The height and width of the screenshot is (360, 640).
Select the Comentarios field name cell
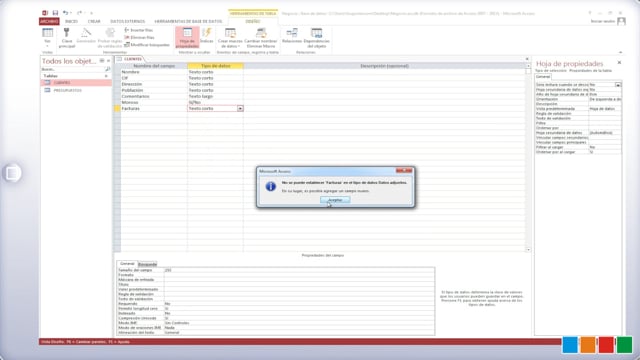pyautogui.click(x=154, y=96)
